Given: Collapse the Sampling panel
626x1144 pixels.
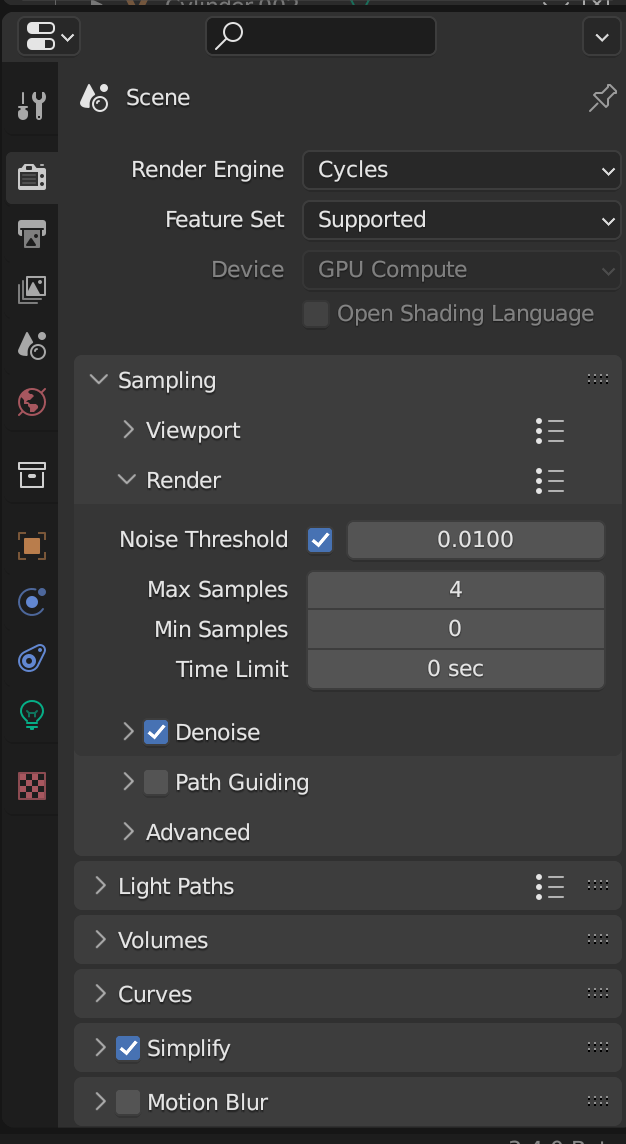Looking at the screenshot, I should 98,380.
